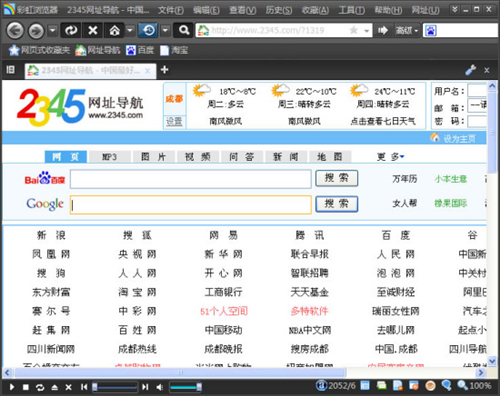The image size is (500, 396).
Task: Reload the page with the refresh icon
Action: pos(71,31)
